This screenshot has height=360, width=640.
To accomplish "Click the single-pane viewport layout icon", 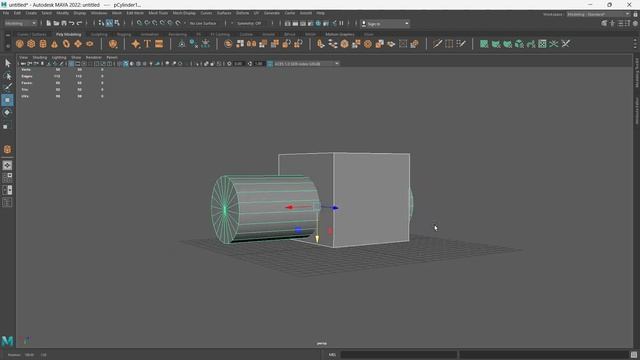I will (x=7, y=165).
